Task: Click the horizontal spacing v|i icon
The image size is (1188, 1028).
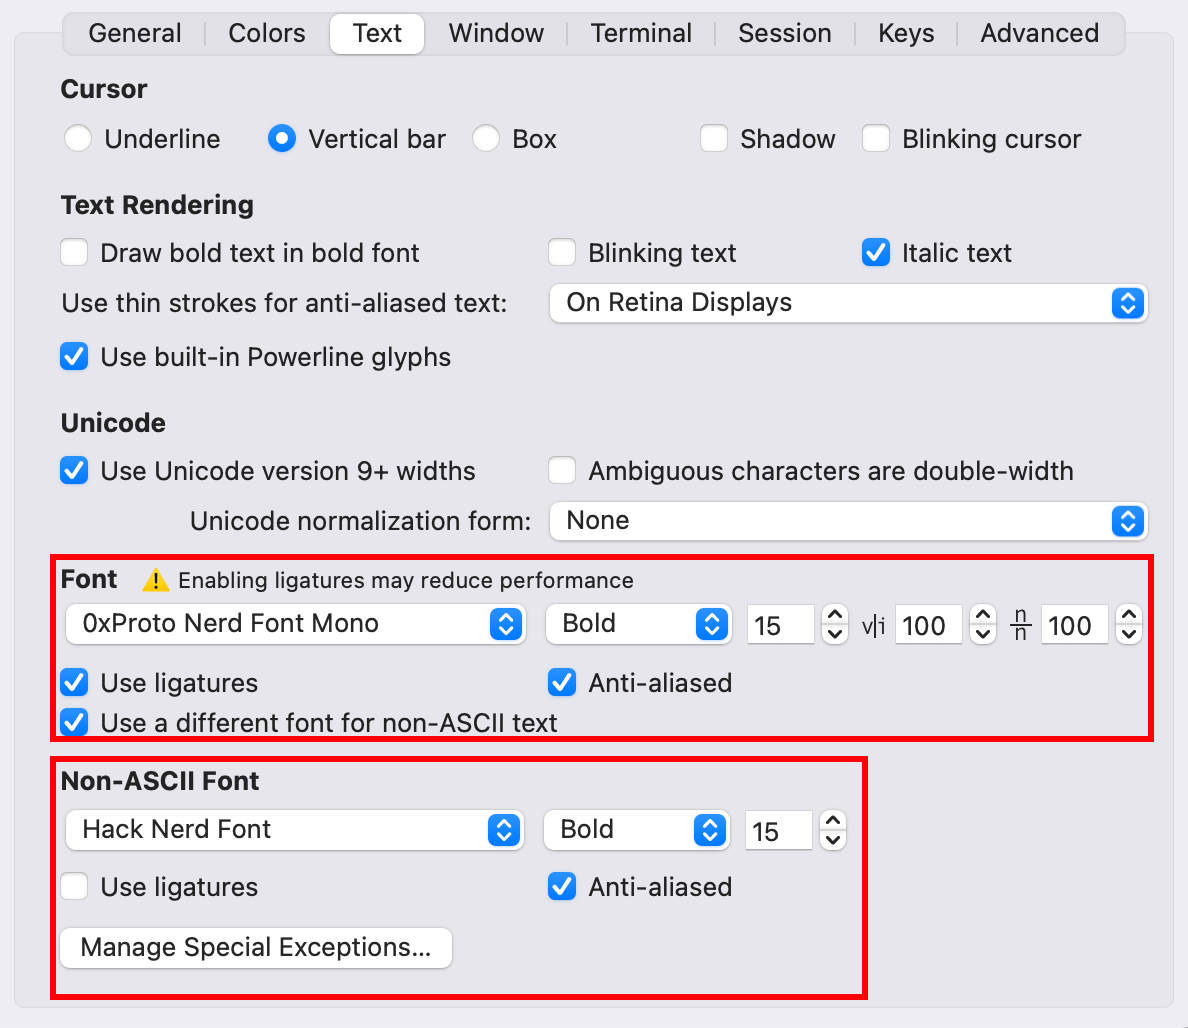Action: (873, 625)
